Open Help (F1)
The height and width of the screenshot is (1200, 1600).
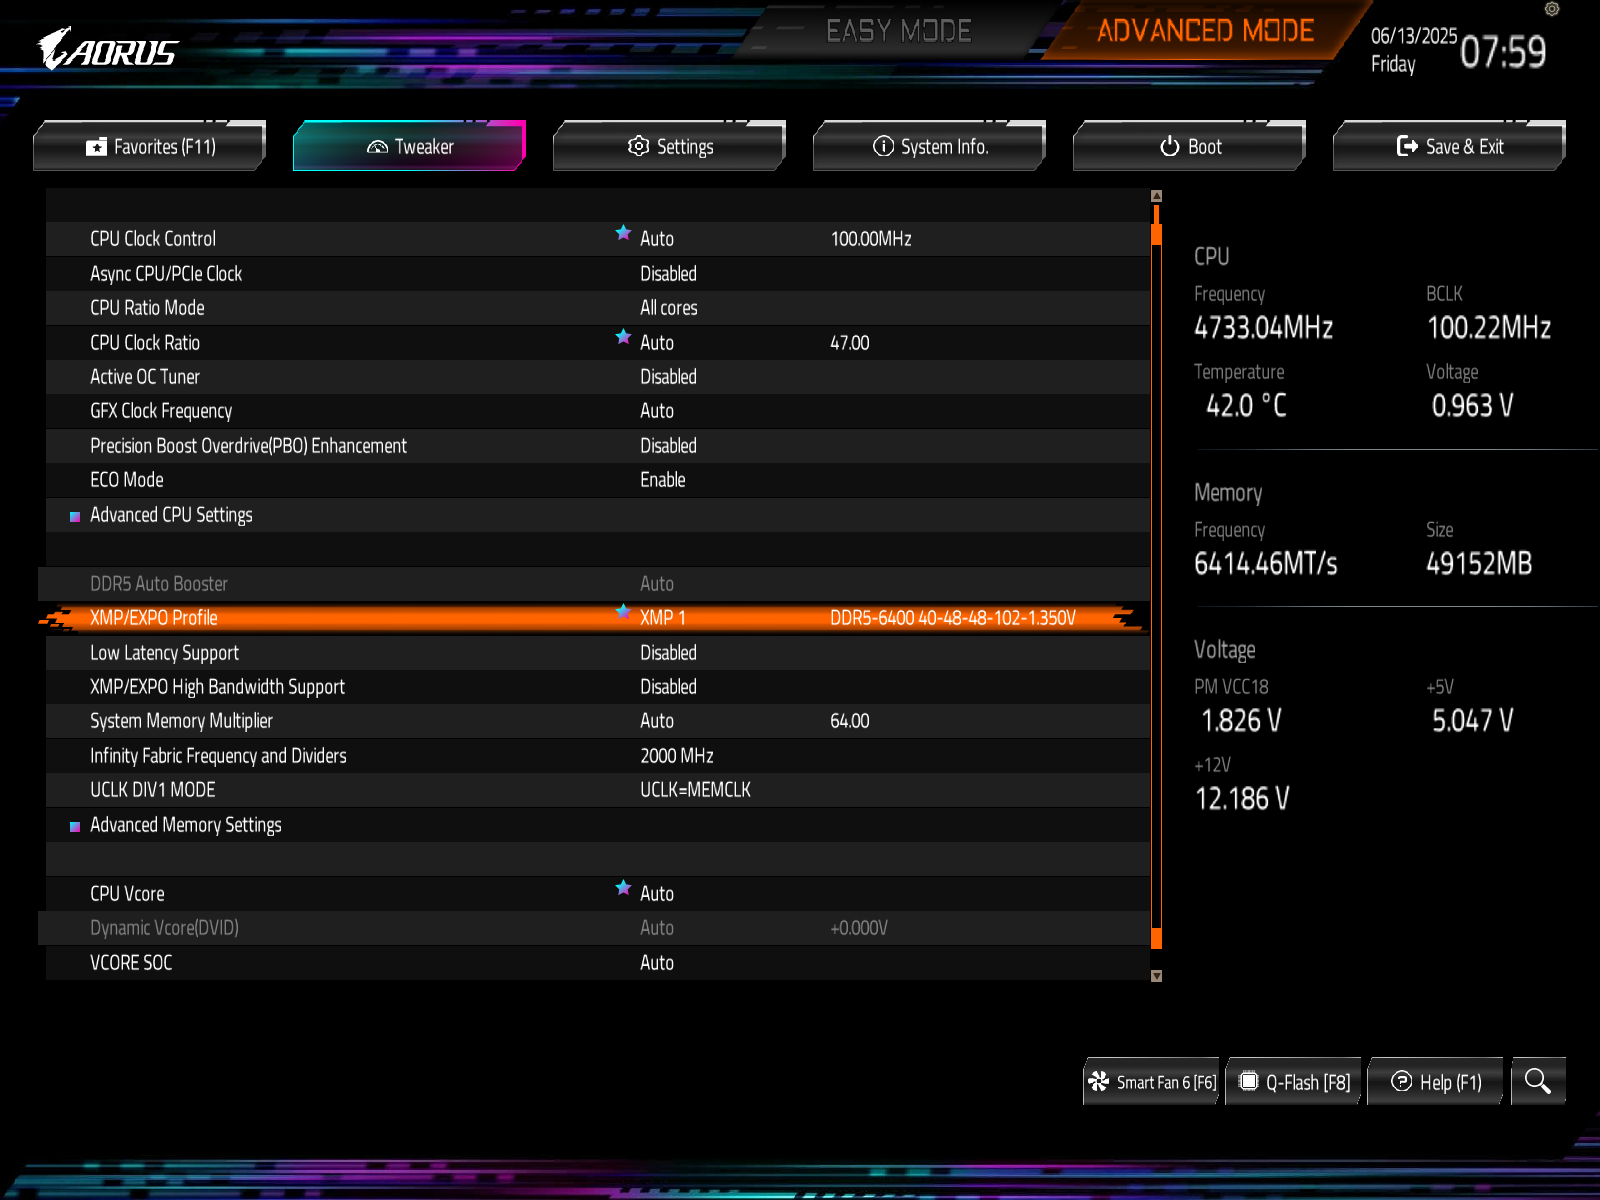click(x=1436, y=1081)
